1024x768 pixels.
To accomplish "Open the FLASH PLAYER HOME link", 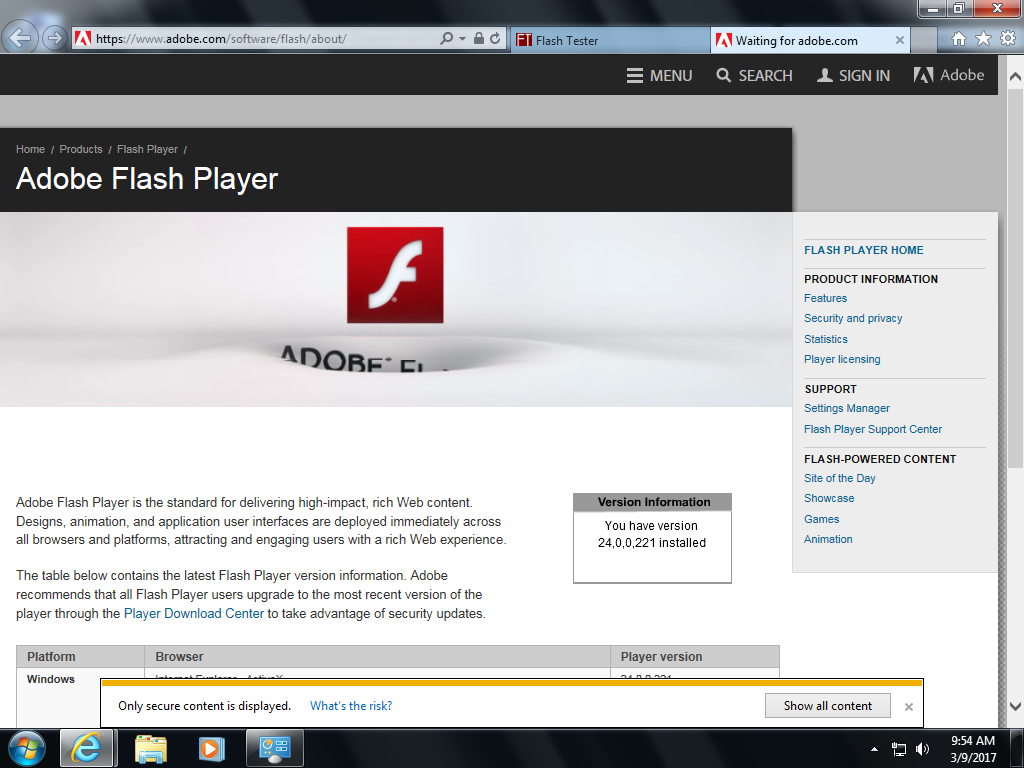I will click(863, 250).
